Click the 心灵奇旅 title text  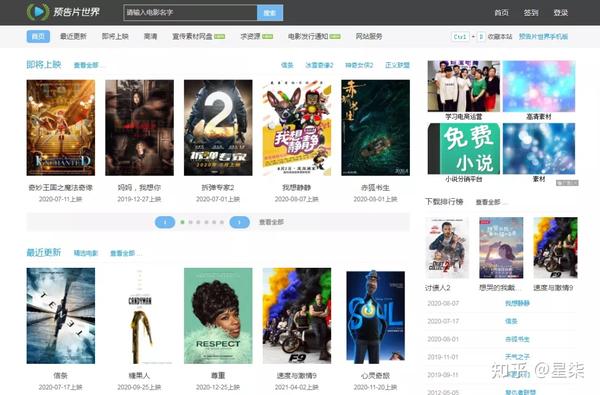click(375, 375)
